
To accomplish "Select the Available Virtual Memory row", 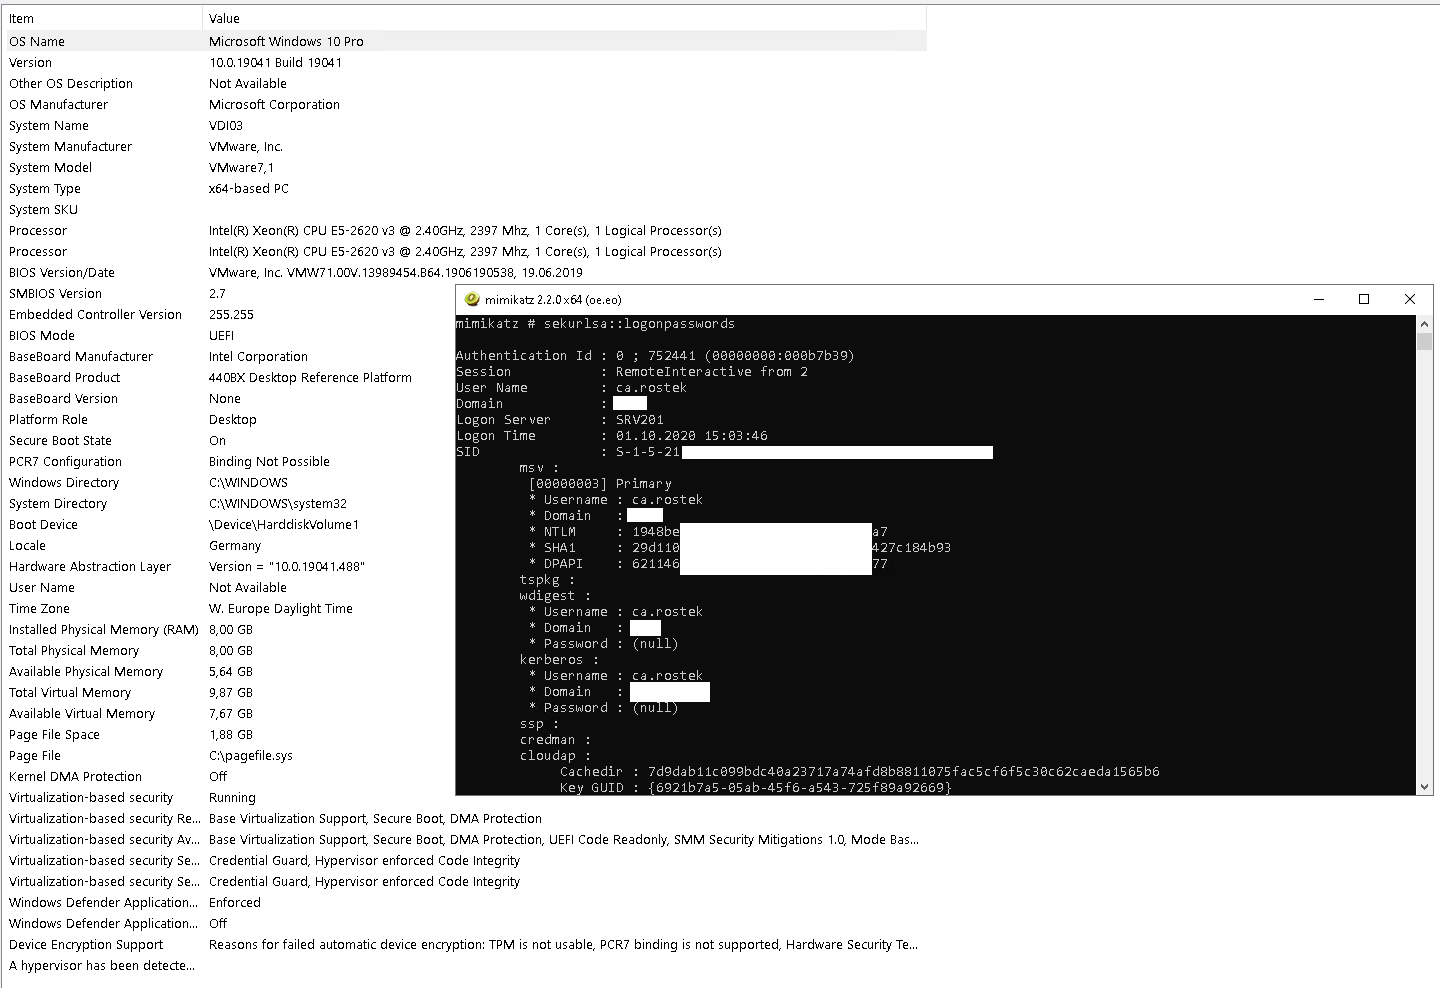I will pyautogui.click(x=228, y=713).
